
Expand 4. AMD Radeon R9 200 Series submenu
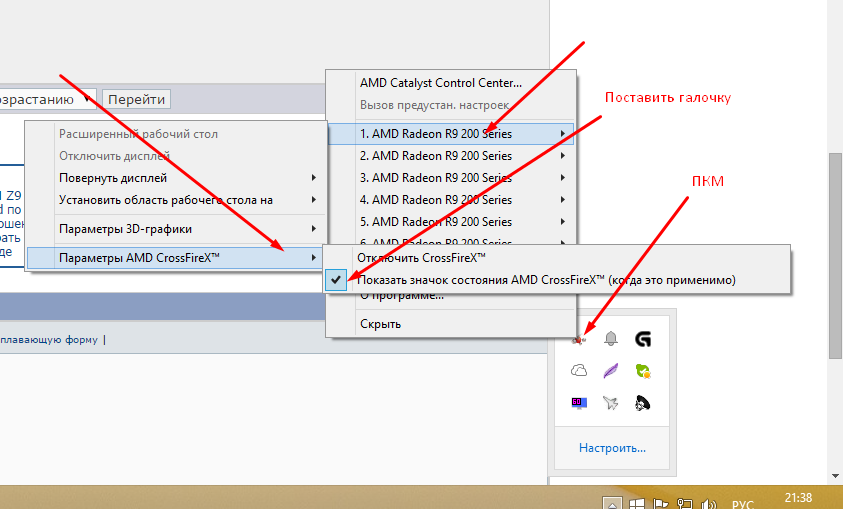click(451, 200)
